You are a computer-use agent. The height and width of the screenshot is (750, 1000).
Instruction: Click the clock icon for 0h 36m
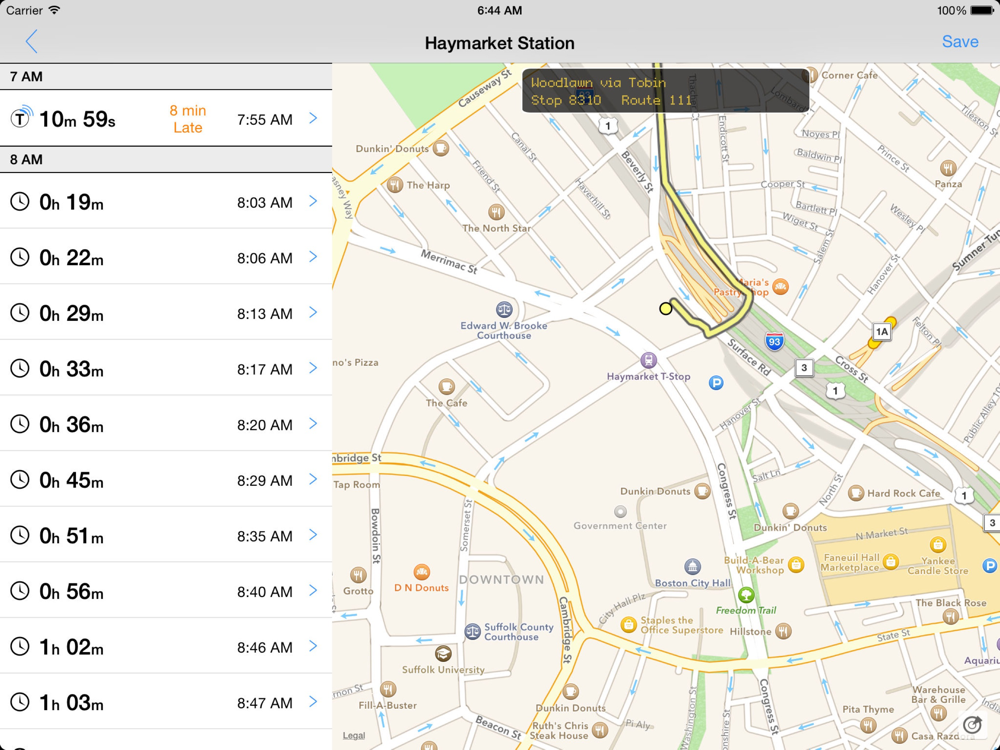pos(20,424)
